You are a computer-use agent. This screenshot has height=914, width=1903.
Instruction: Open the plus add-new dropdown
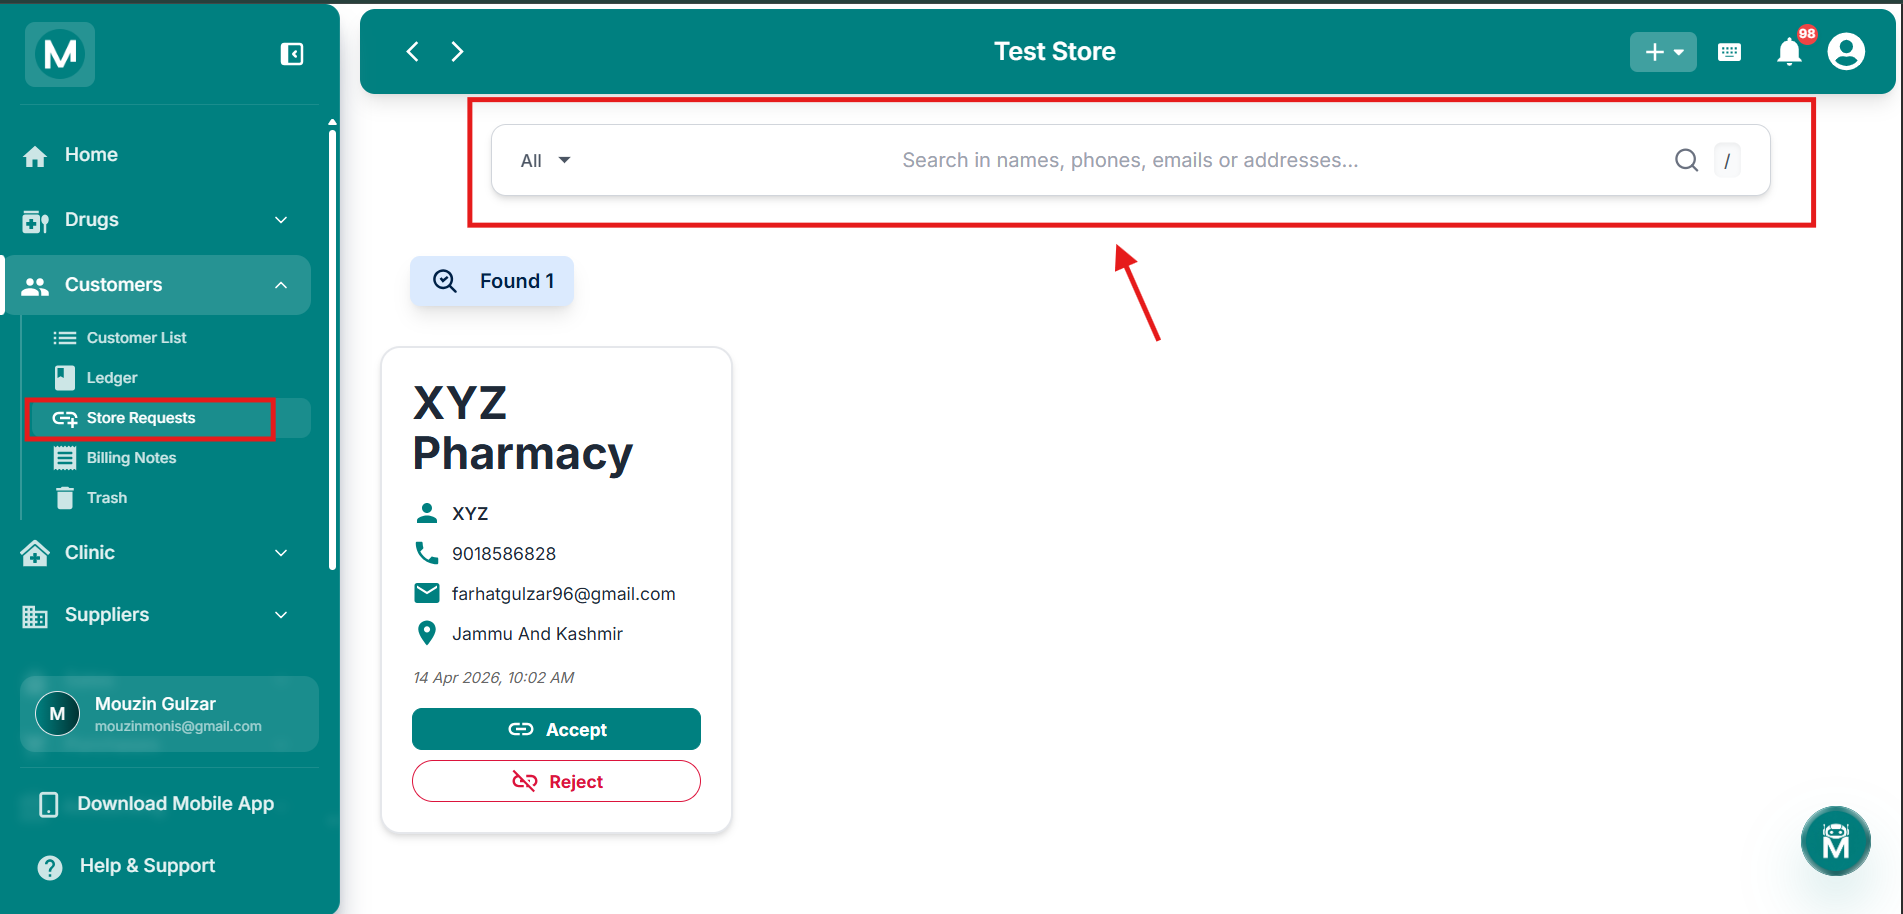1663,52
